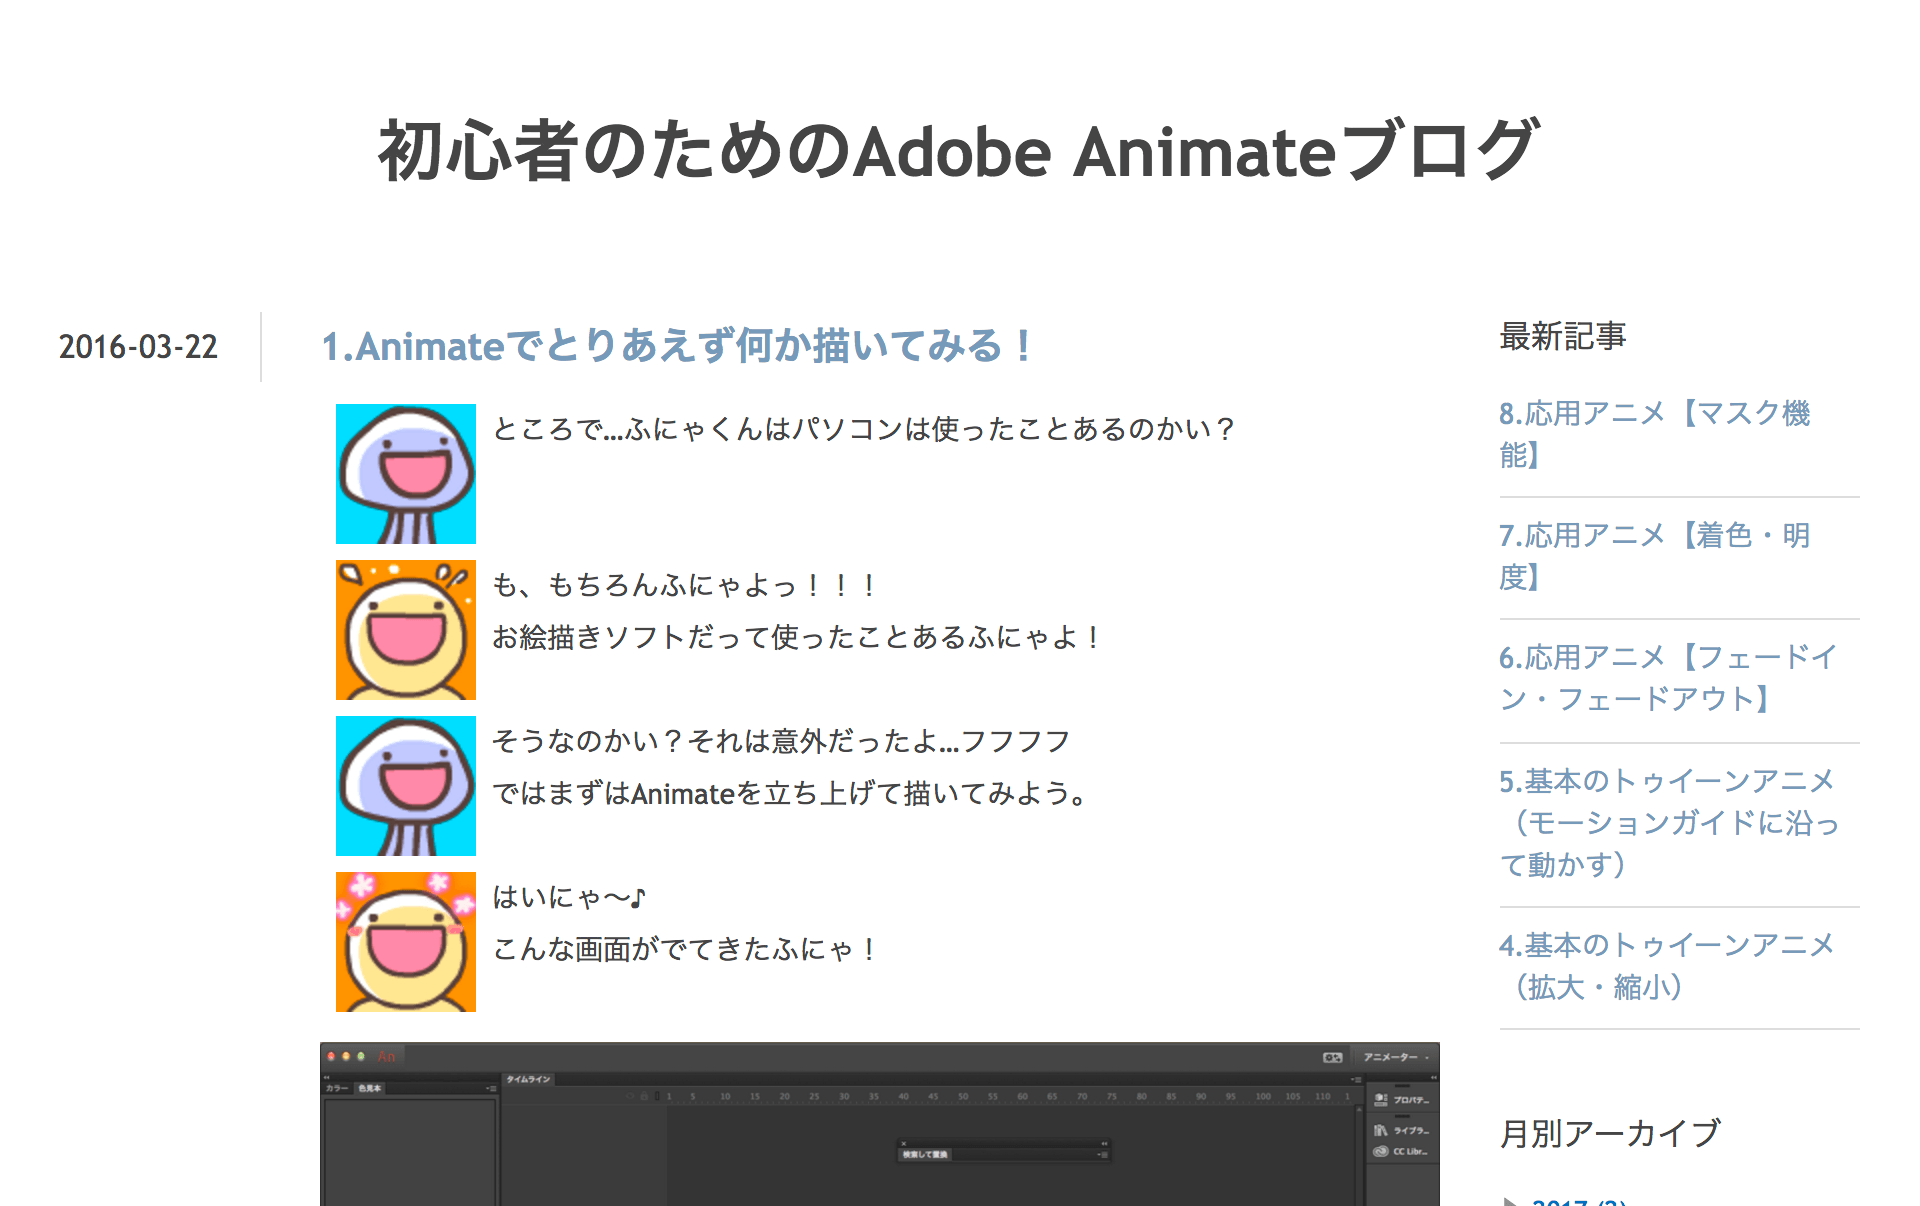Viewport: 1920px width, 1206px height.
Task: Click the line ではまずはAnimateを立ち上げて描いてみよう。
Action: coord(790,793)
